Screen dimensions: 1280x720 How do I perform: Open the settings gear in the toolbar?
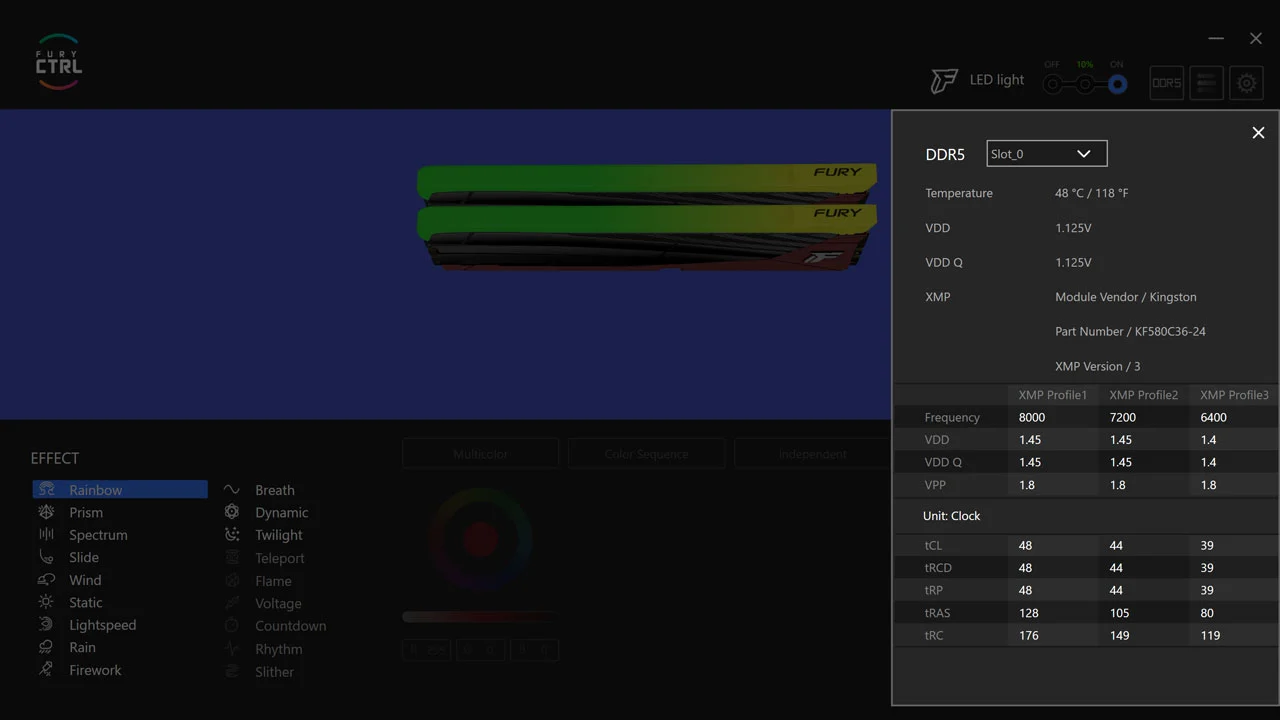pyautogui.click(x=1246, y=83)
